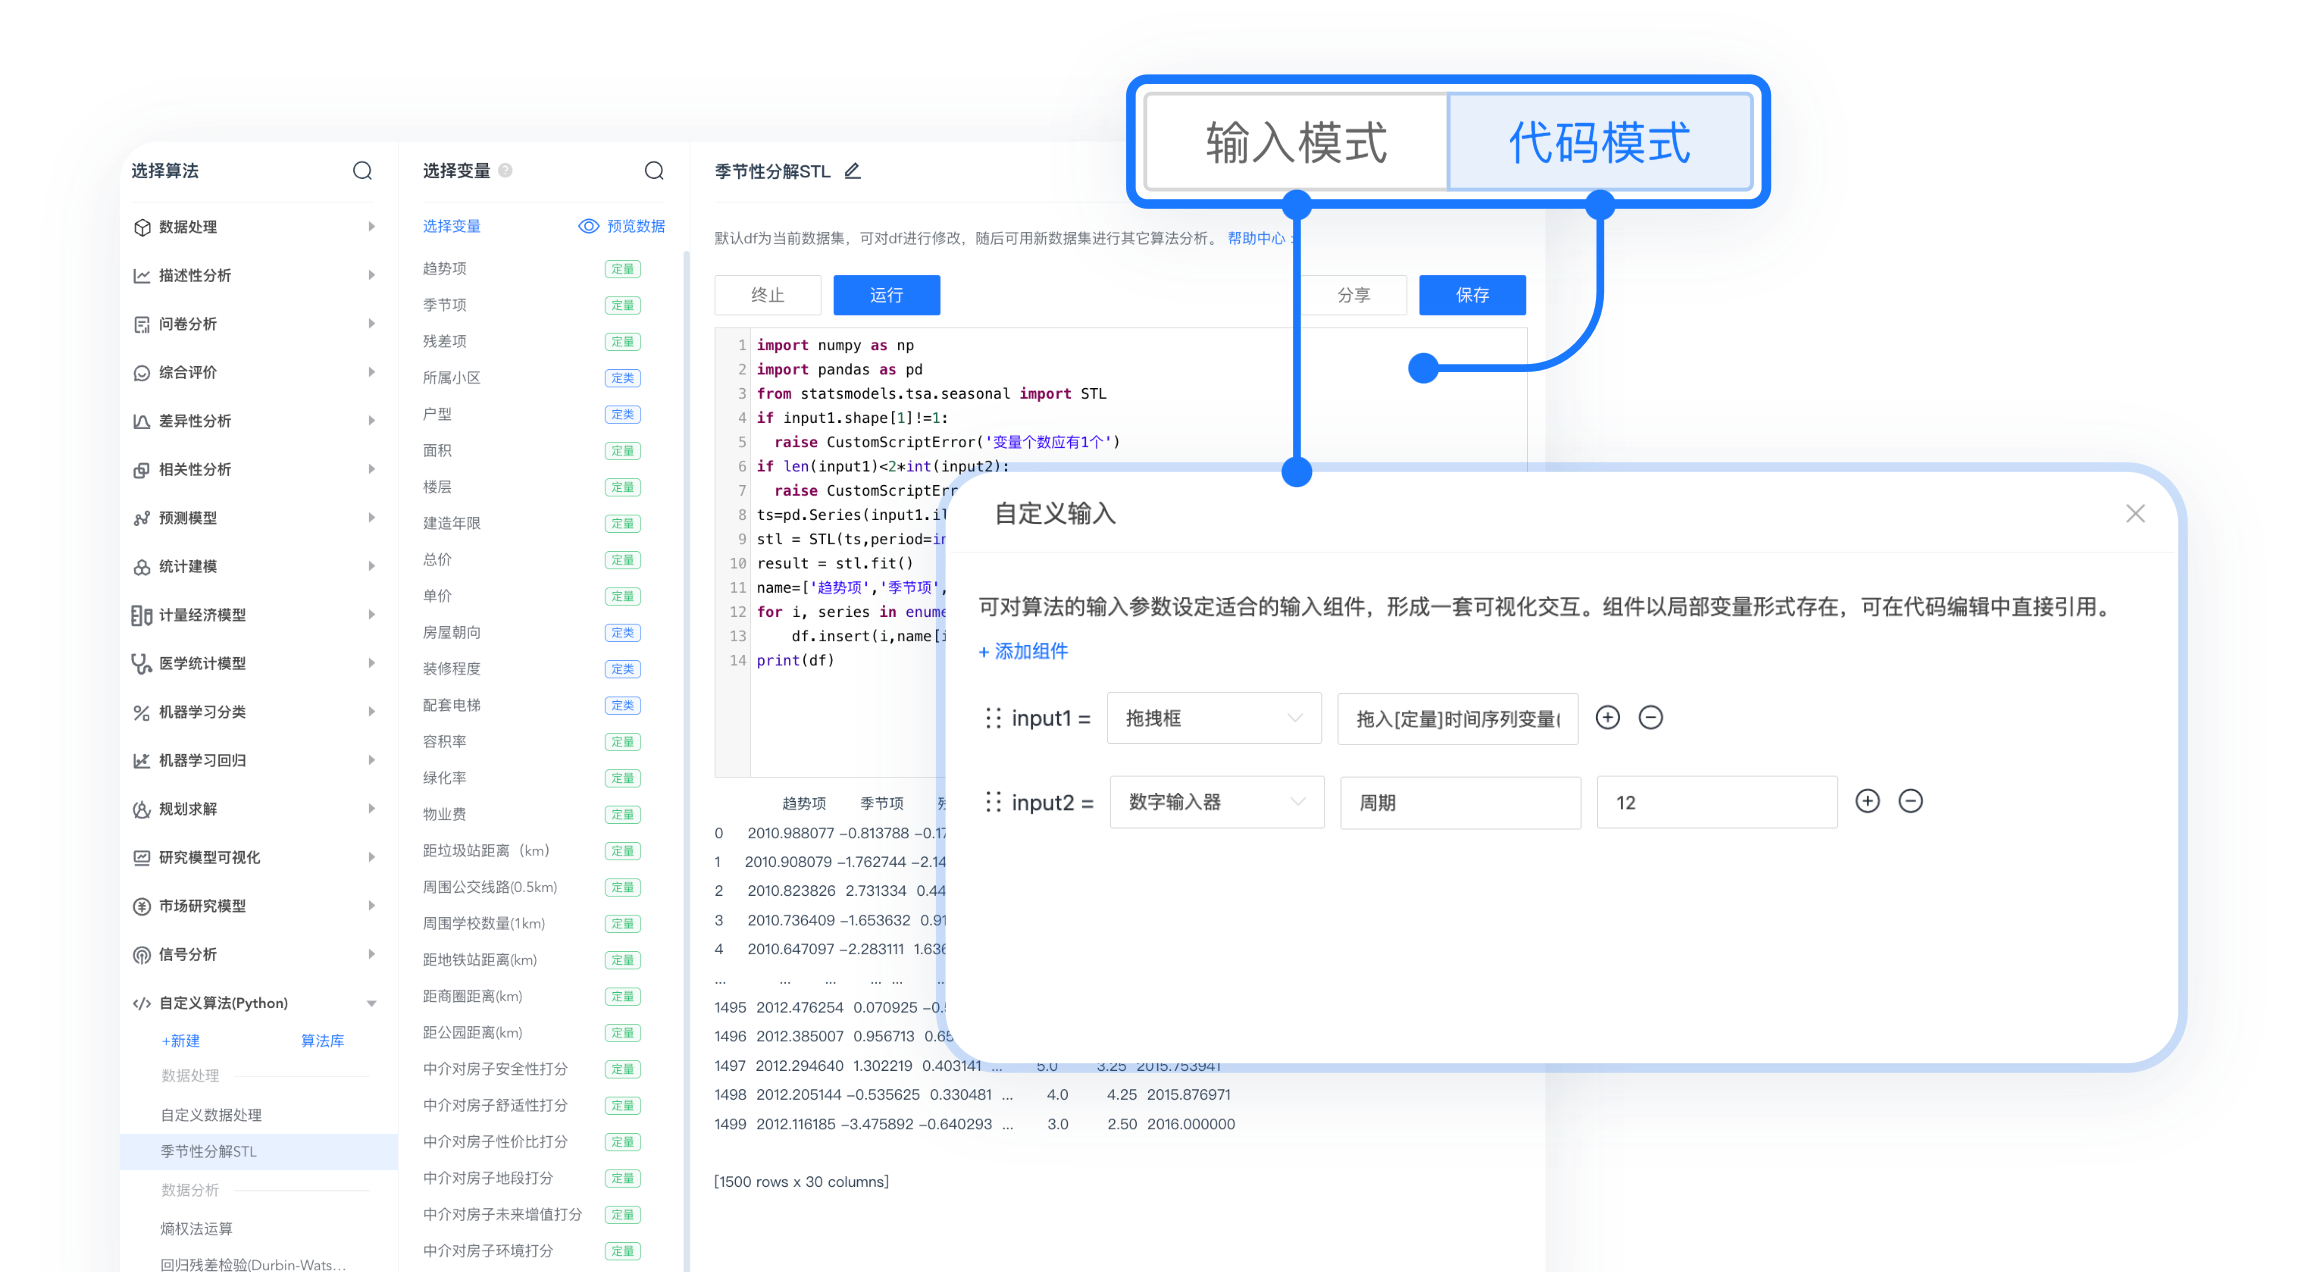Viewport: 2300px width, 1272px height.
Task: Select the 机器学习分类 category icon
Action: coord(142,712)
